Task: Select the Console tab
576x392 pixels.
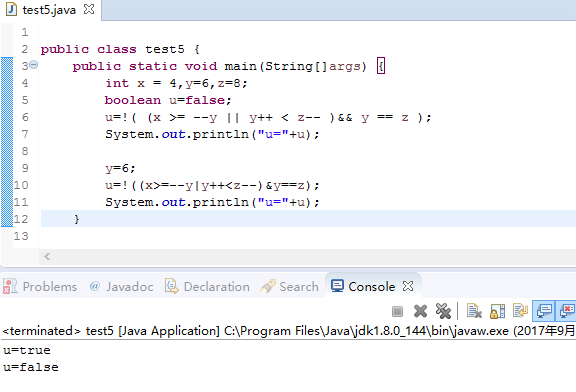Action: point(372,286)
